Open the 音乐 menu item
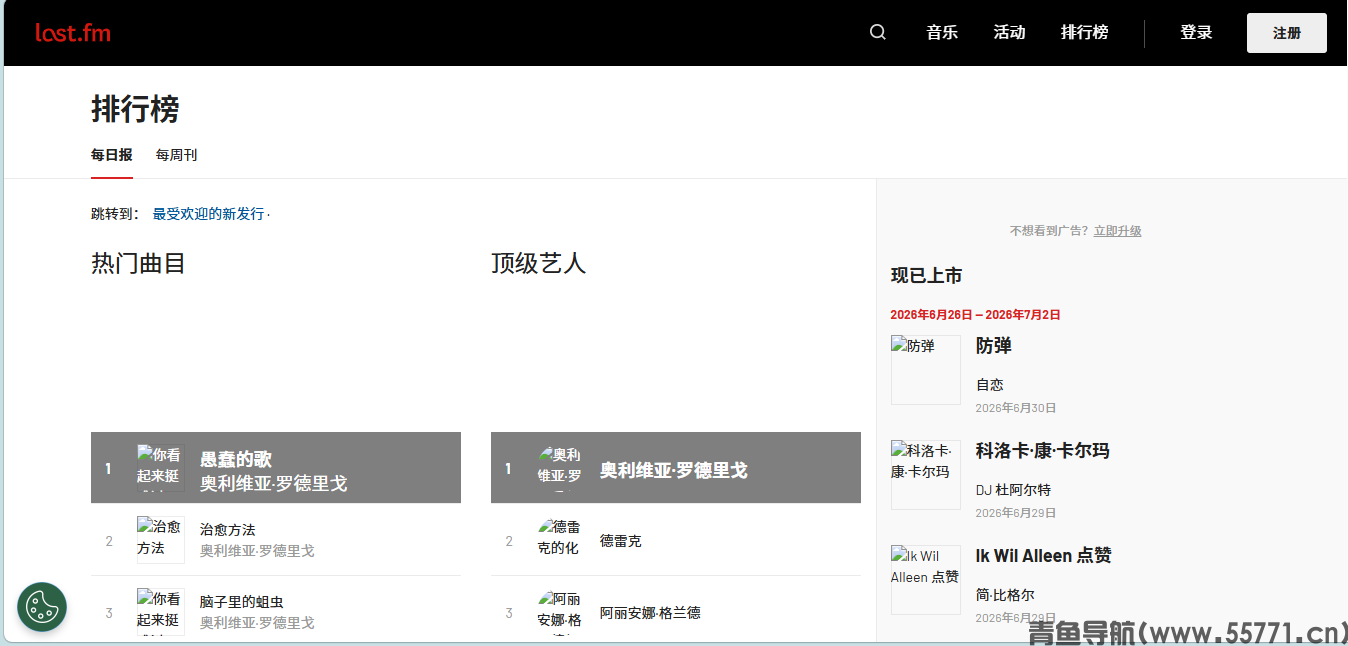The width and height of the screenshot is (1348, 646). point(942,33)
